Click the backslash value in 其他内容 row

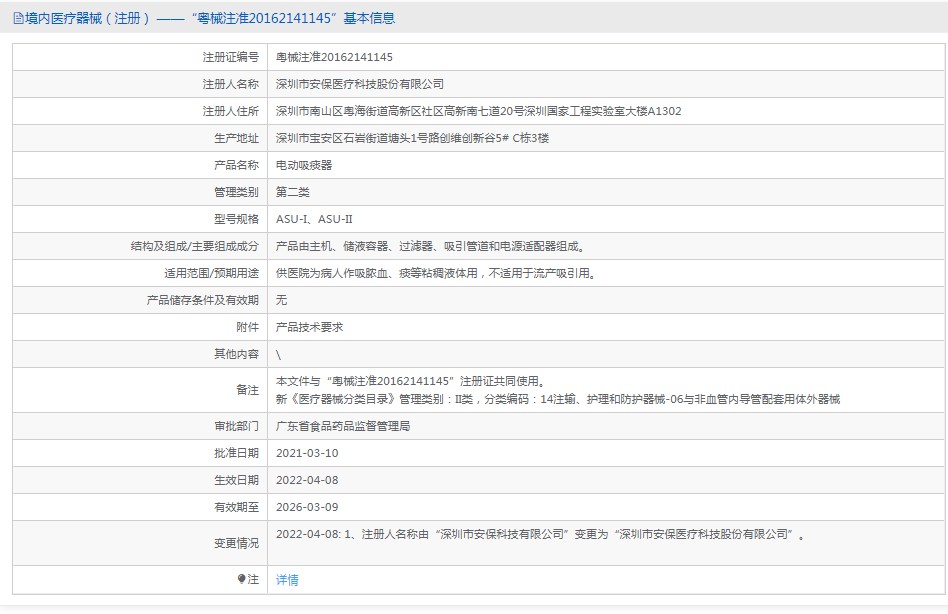[279, 355]
